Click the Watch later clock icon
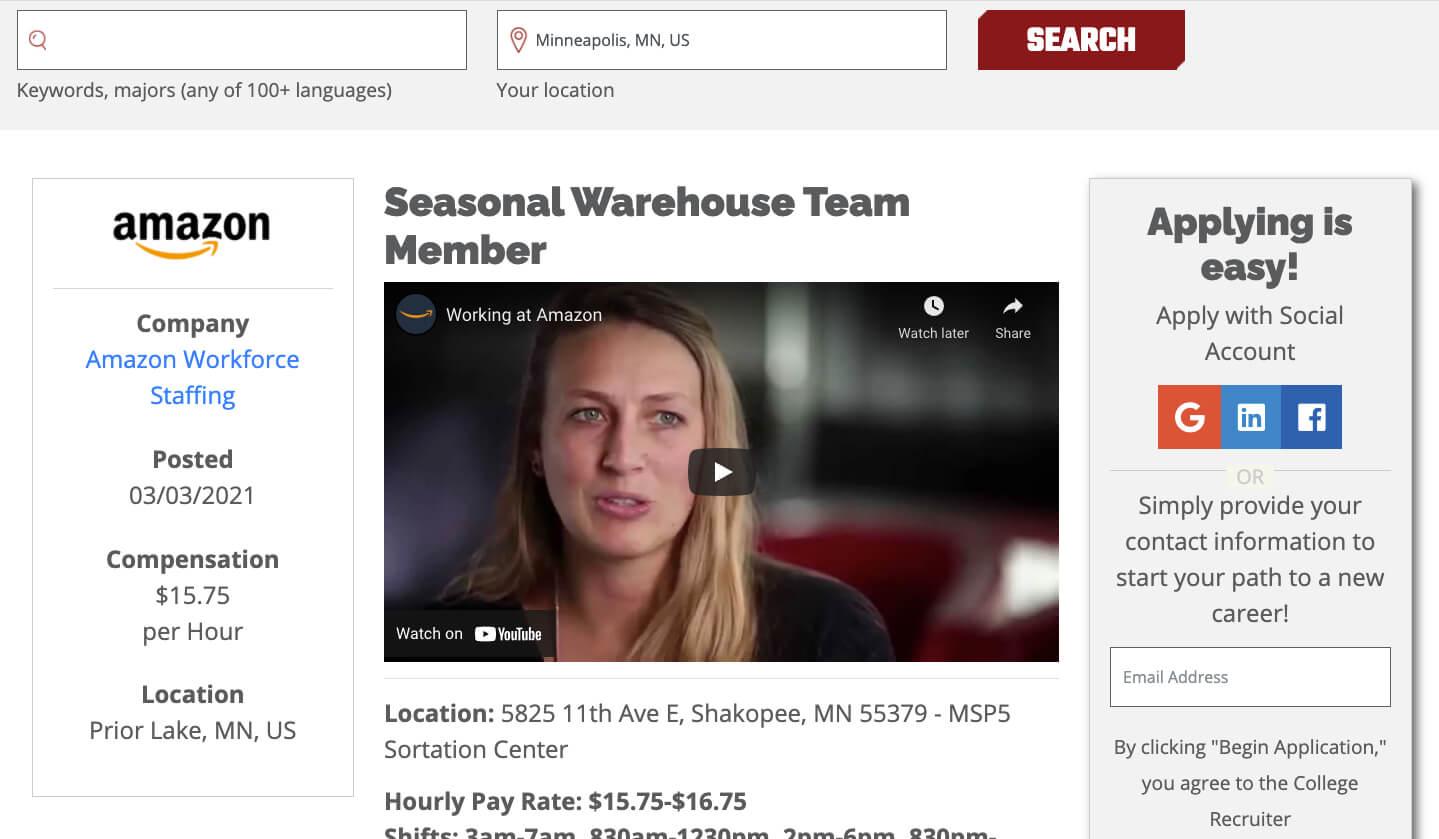The image size is (1439, 839). [933, 306]
